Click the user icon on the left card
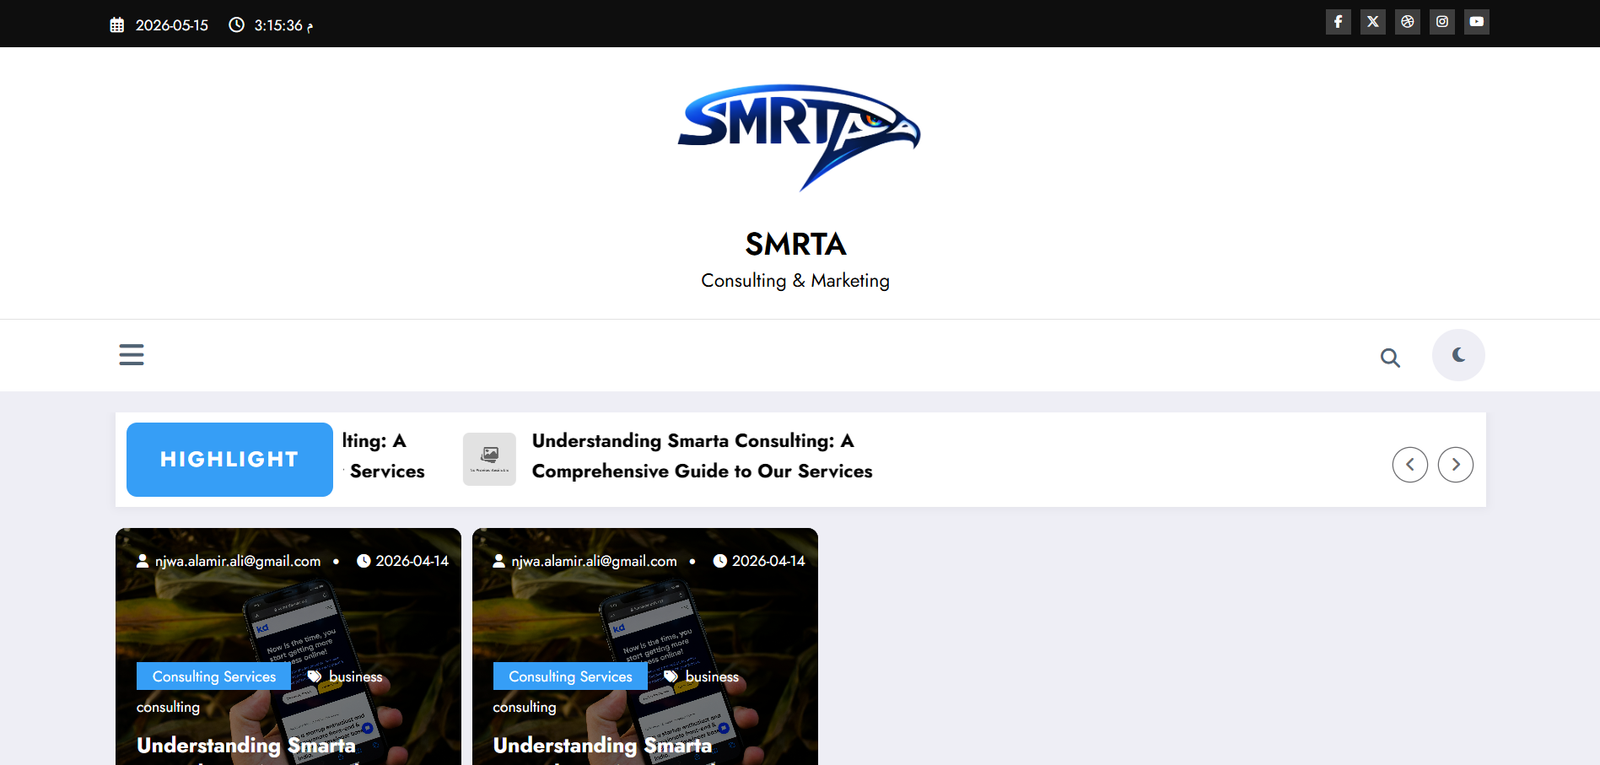The width and height of the screenshot is (1600, 765). click(x=143, y=561)
